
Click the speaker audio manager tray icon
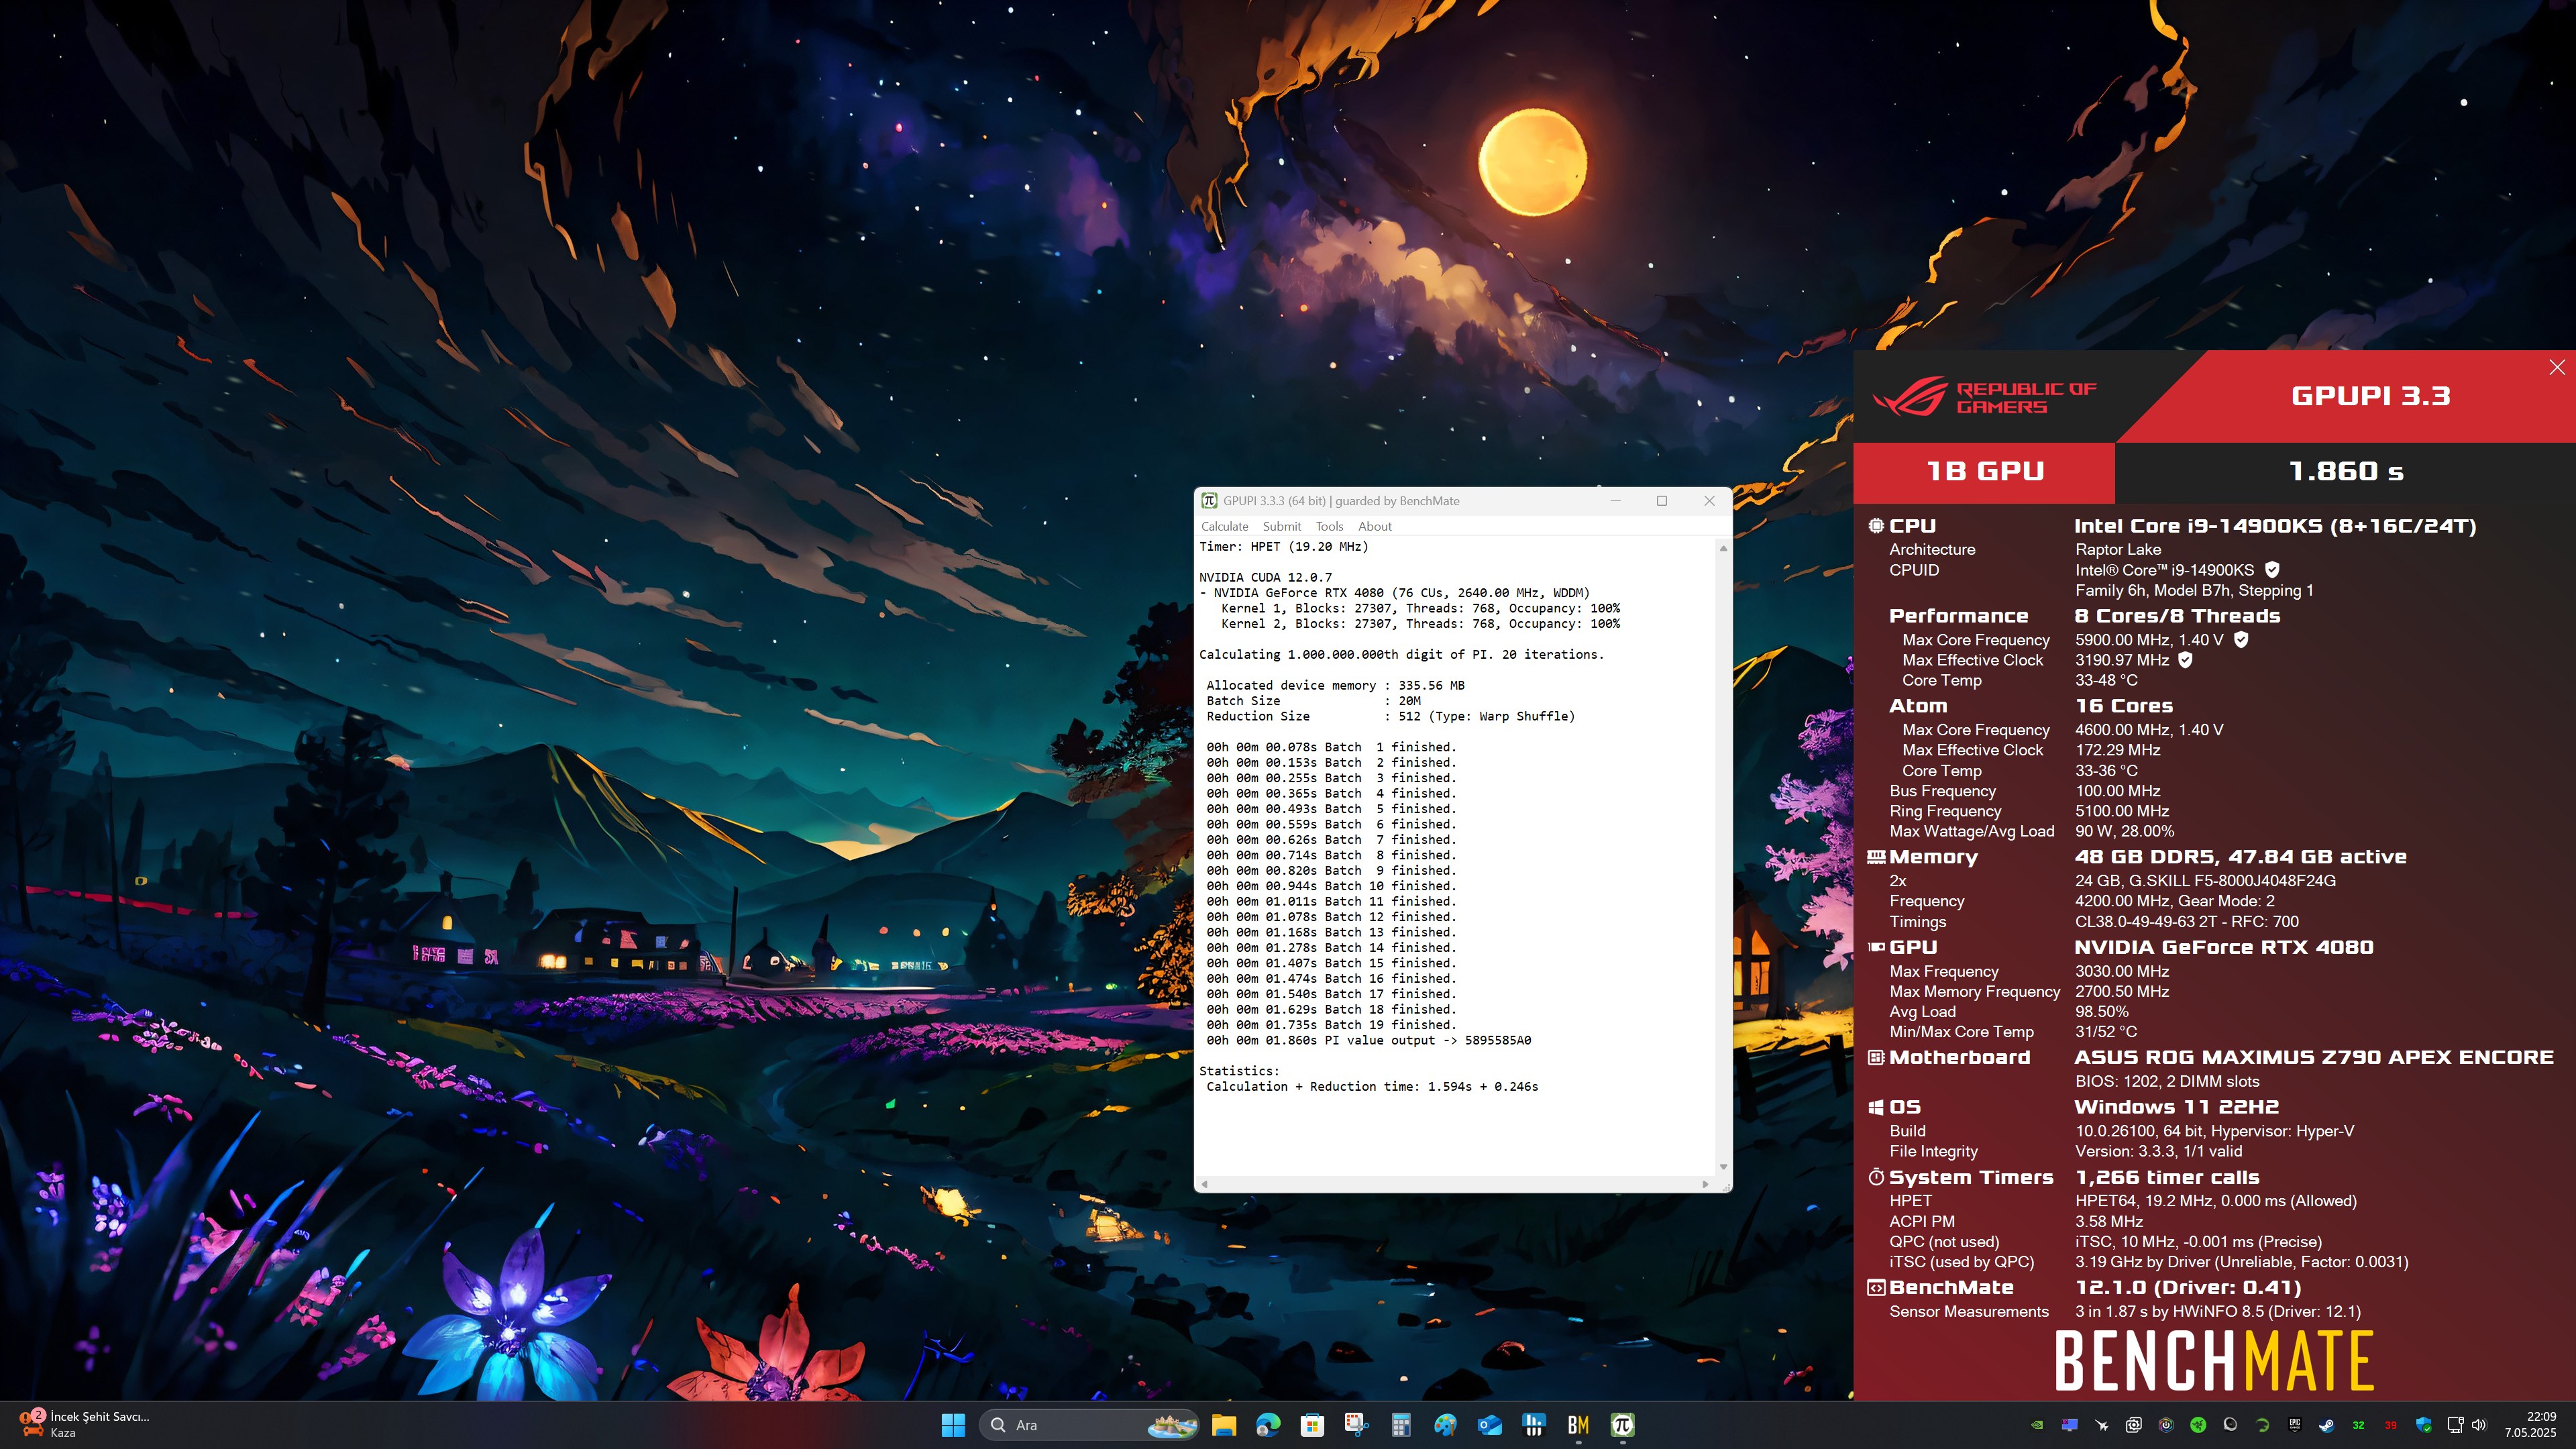click(x=2230, y=1425)
